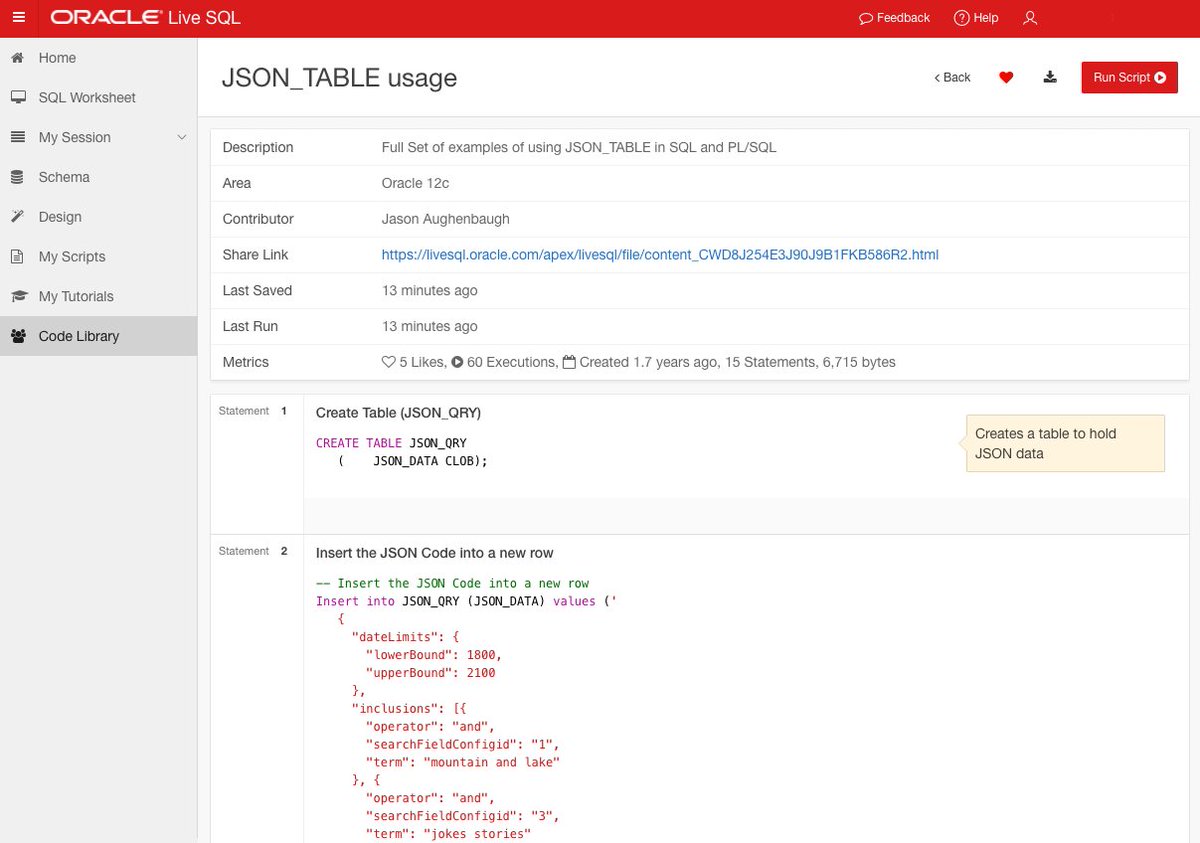Click the JSON_TABLE usage page title
Viewport: 1200px width, 843px height.
pos(339,78)
